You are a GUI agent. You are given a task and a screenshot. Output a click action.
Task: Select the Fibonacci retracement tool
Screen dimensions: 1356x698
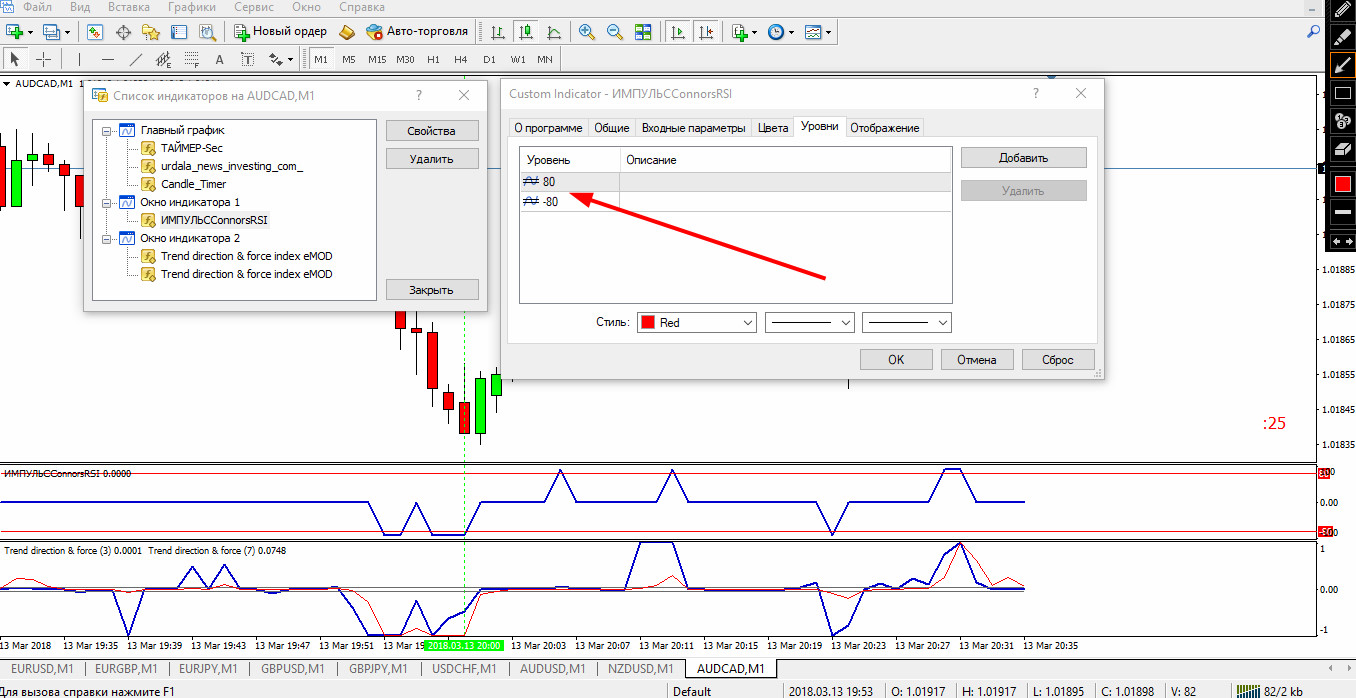[x=192, y=59]
